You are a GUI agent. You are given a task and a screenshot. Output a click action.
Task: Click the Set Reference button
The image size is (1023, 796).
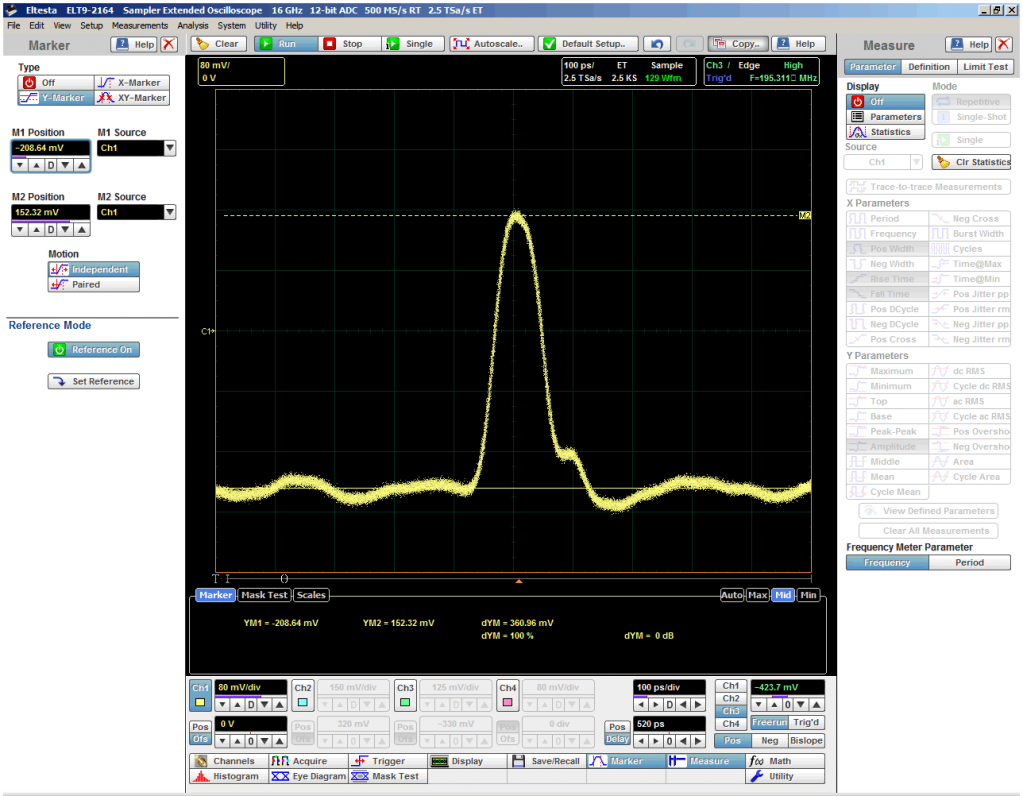(93, 382)
